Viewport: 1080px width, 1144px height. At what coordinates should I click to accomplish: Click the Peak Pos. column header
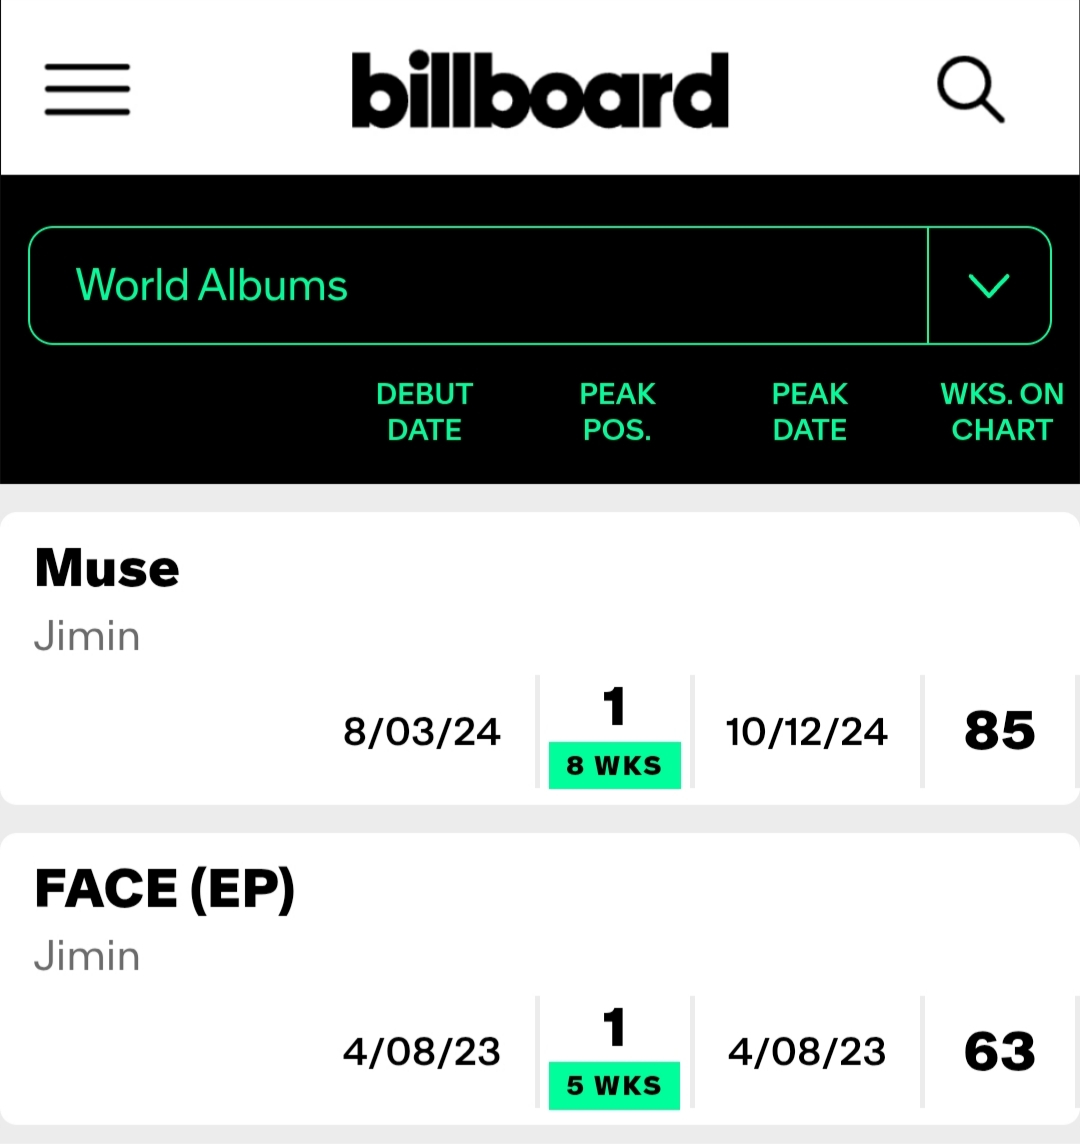click(x=617, y=412)
